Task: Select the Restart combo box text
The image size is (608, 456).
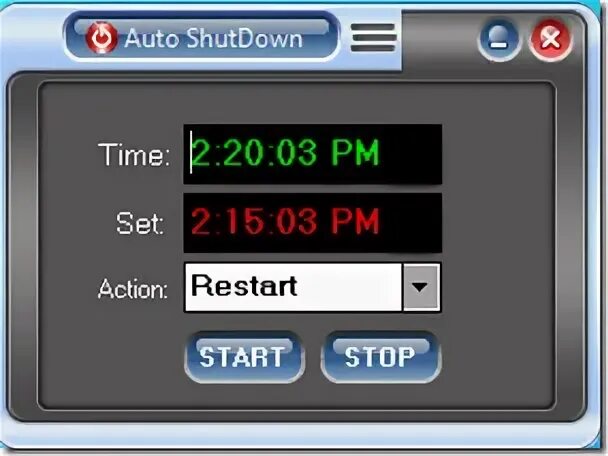Action: [x=244, y=286]
